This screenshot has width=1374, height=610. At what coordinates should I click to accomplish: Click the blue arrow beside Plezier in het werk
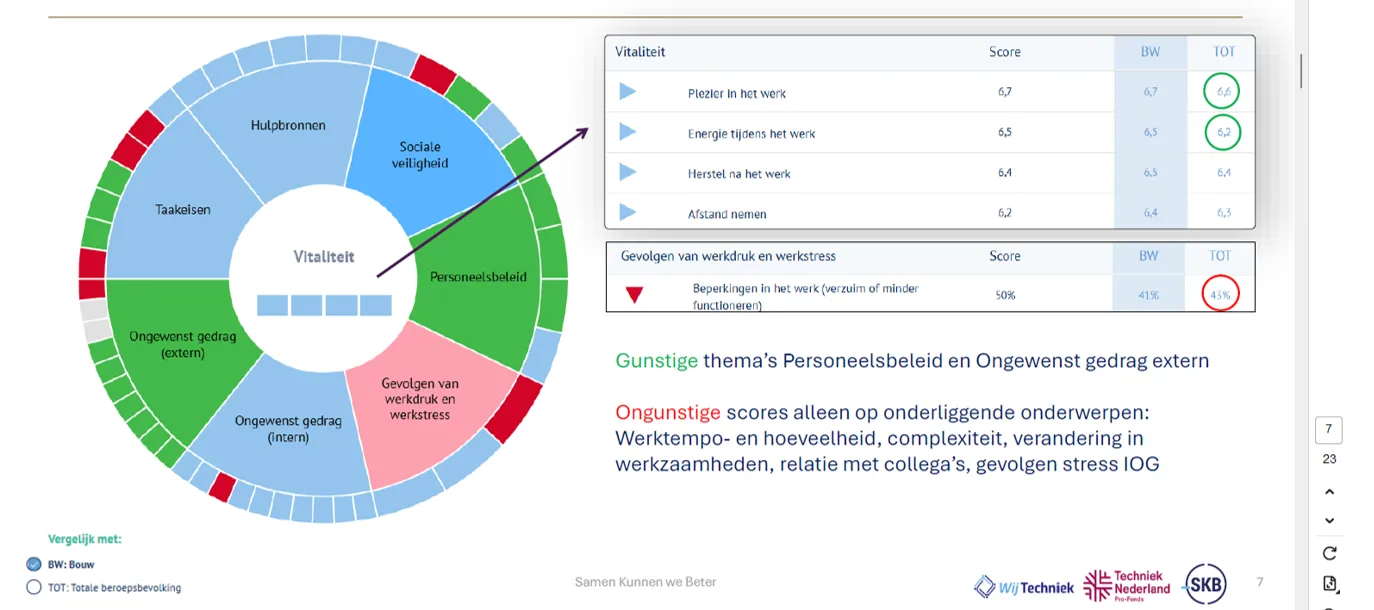coord(627,92)
